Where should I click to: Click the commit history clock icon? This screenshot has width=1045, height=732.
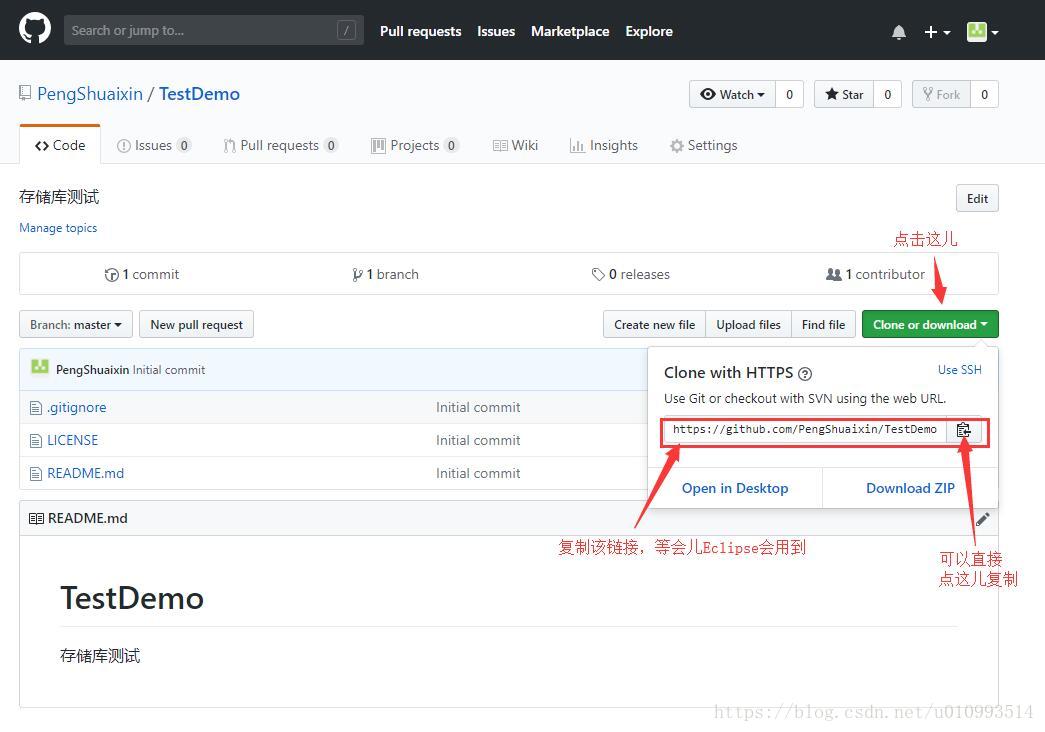(x=111, y=275)
